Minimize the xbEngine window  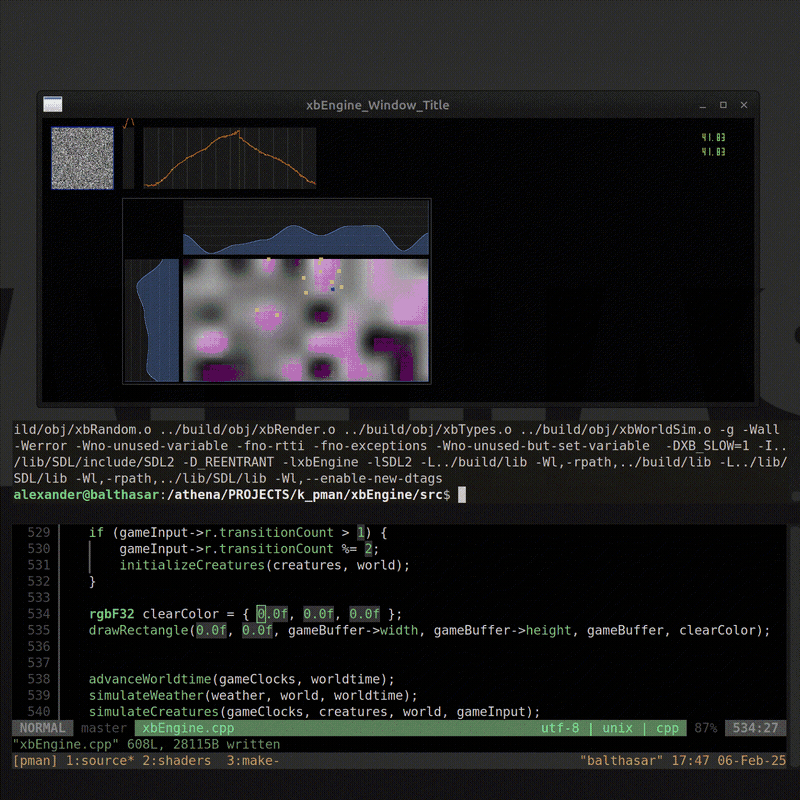700,105
